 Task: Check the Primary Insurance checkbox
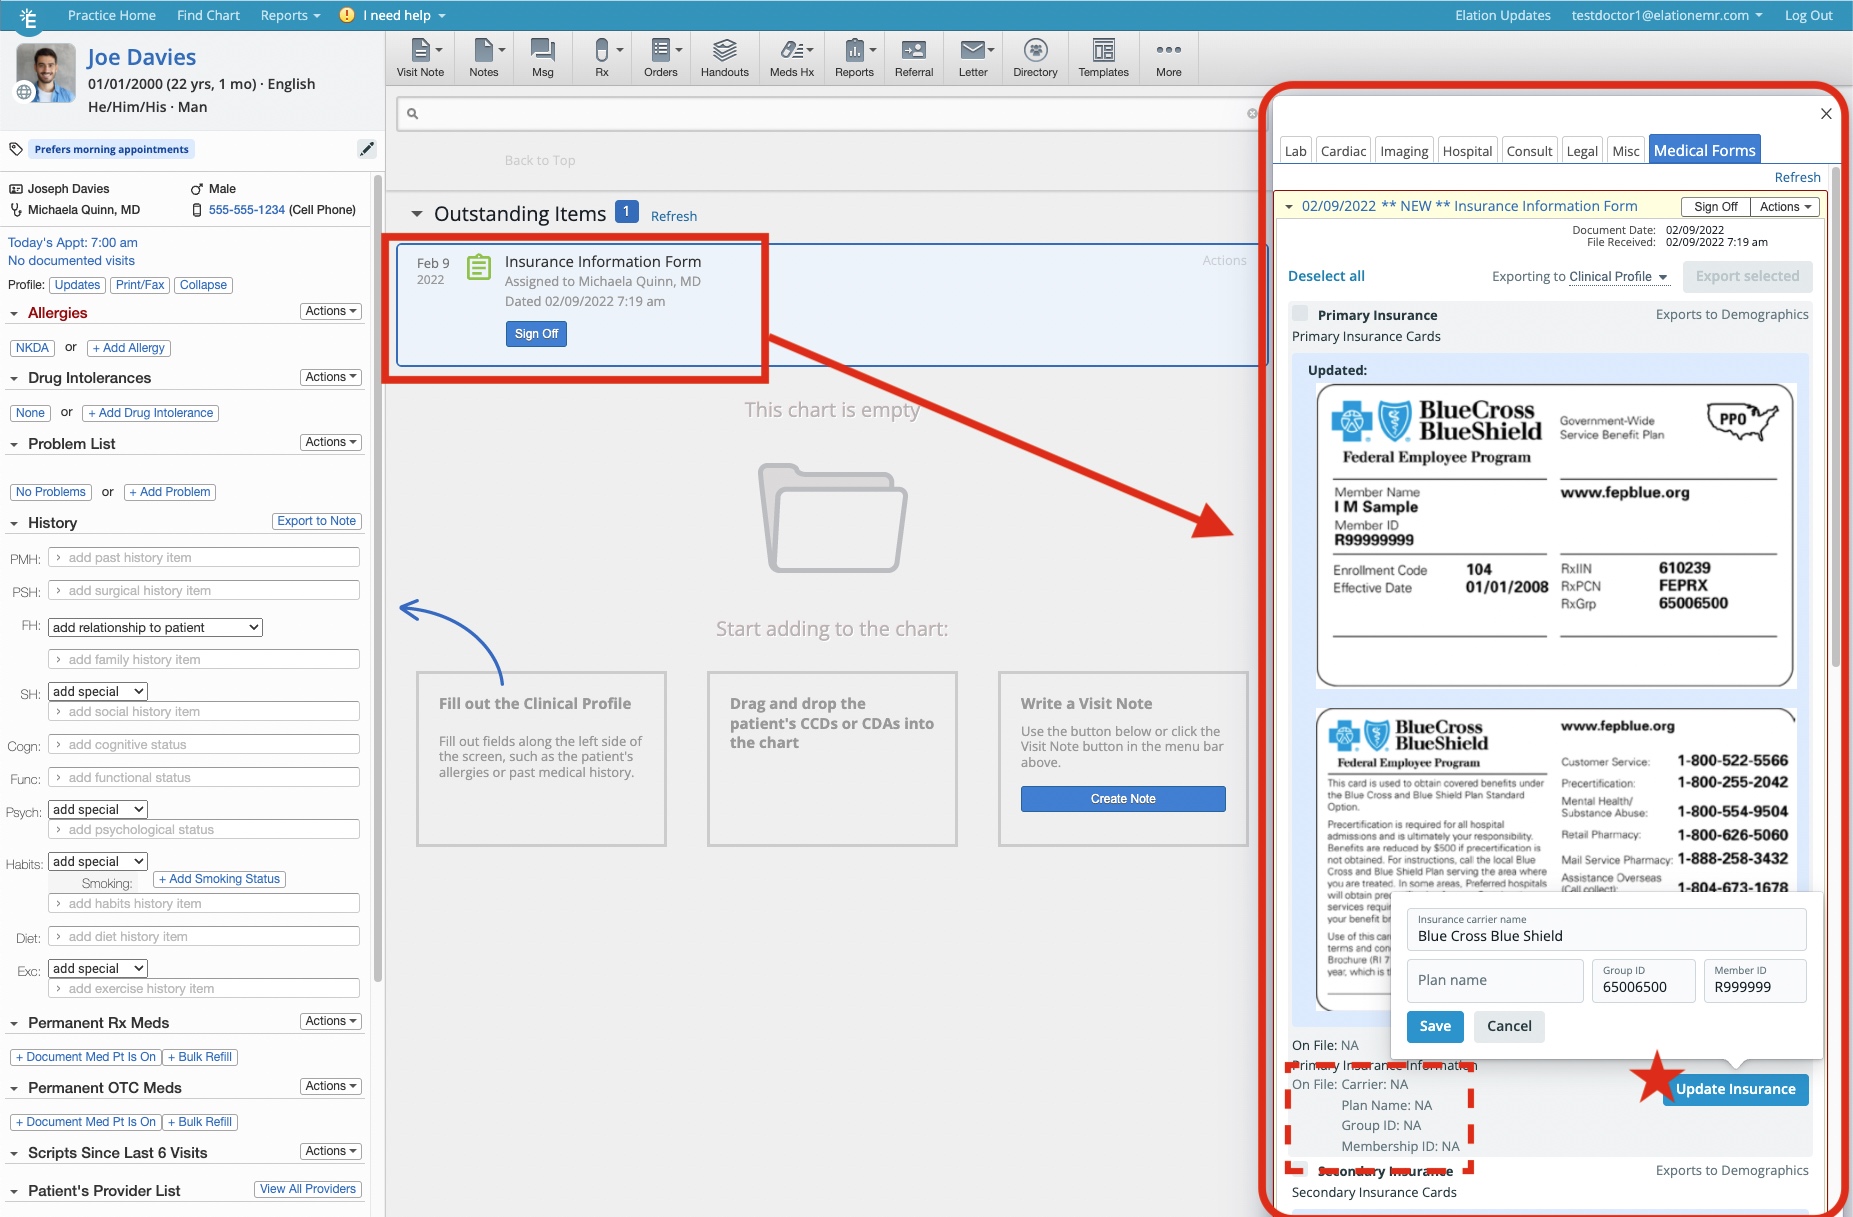pyautogui.click(x=1300, y=314)
